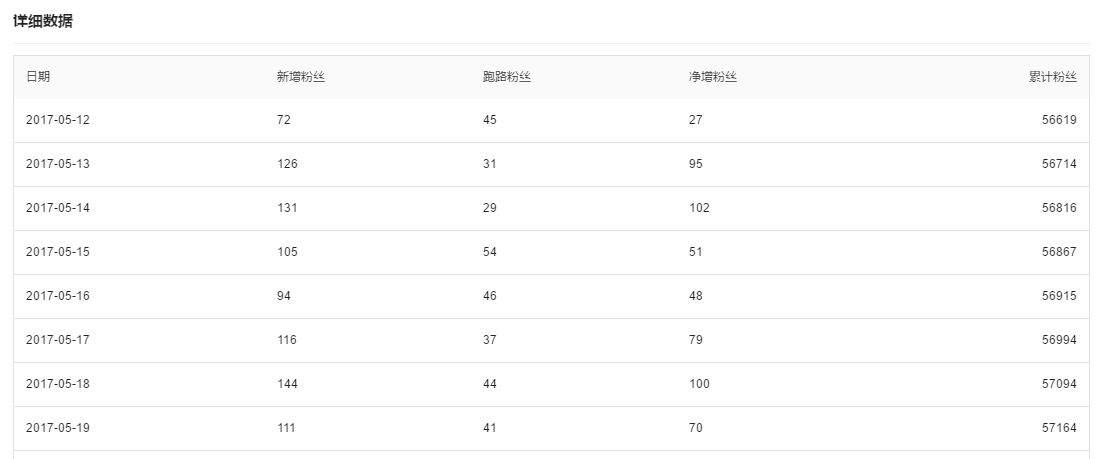Viewport: 1103px width, 459px height.
Task: Click the 2017-05-13 date cell
Action: 58,164
